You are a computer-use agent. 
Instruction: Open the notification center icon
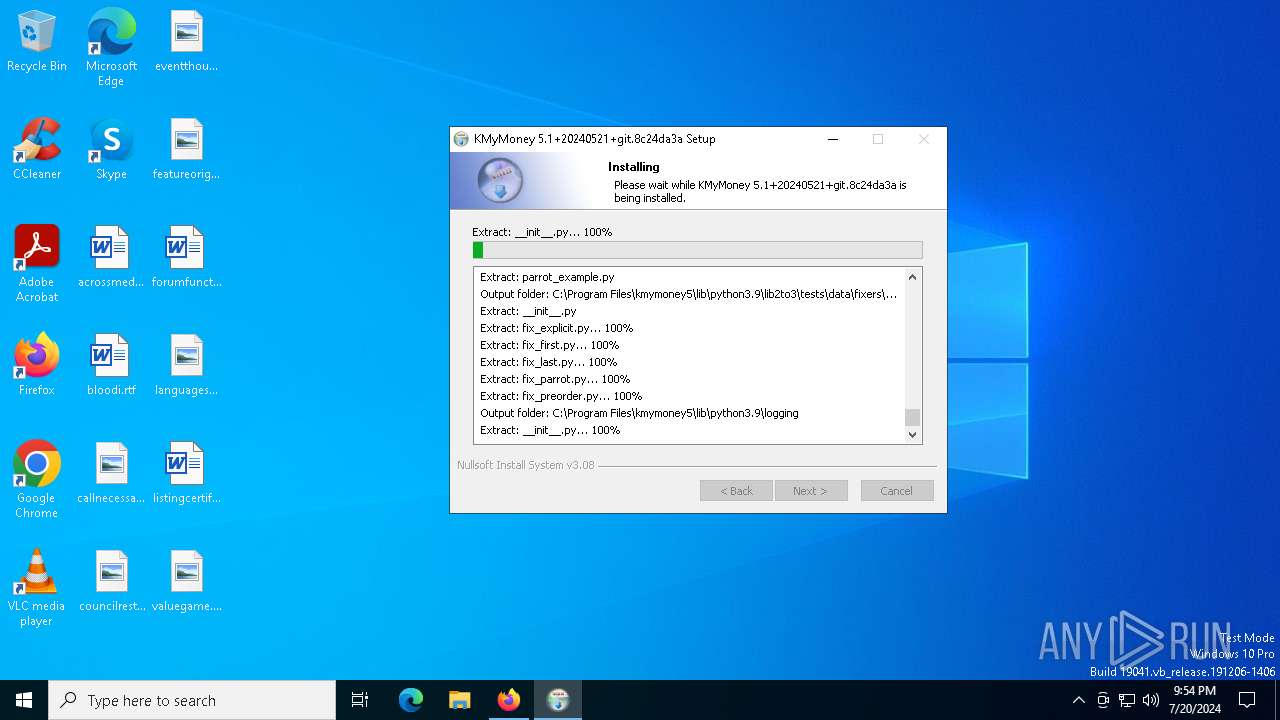click(x=1247, y=700)
